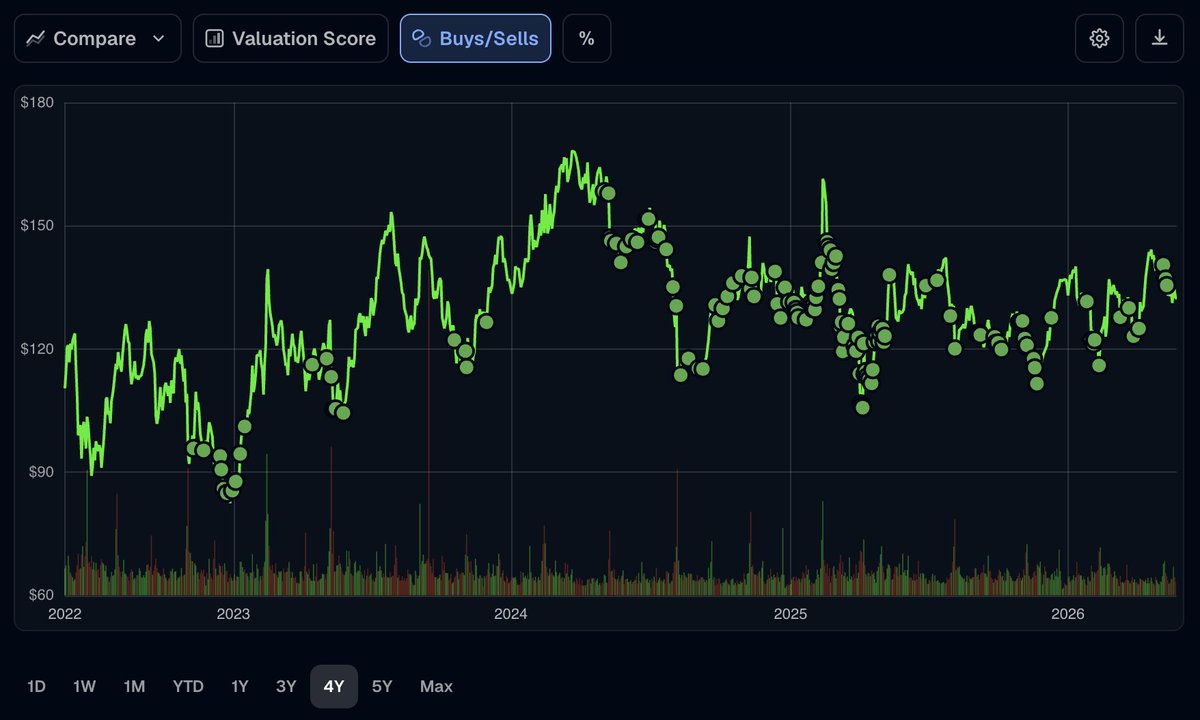Click the 2022 date axis label

pyautogui.click(x=65, y=613)
